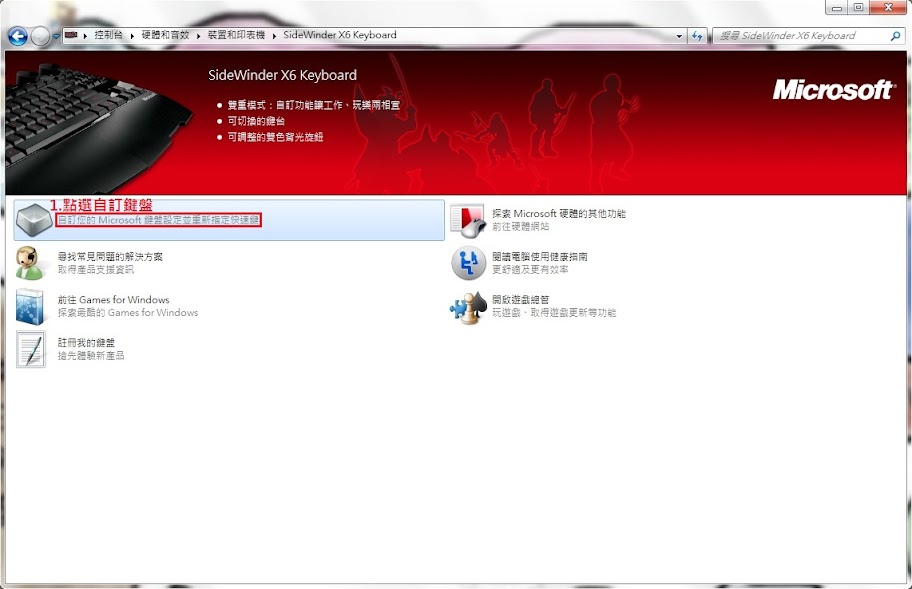This screenshot has height=589, width=912.
Task: Click the 探索最酷的 Games for Windows description text
Action: (127, 312)
